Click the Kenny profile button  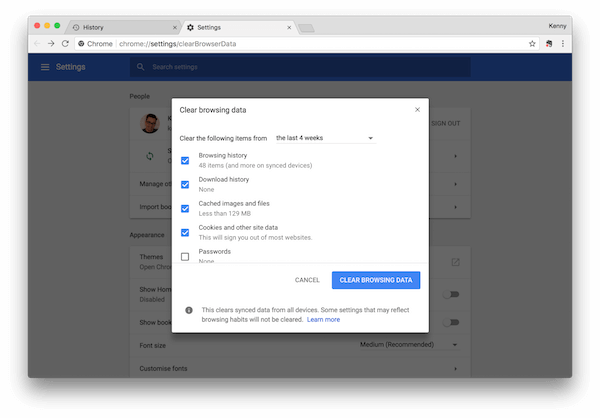point(557,26)
